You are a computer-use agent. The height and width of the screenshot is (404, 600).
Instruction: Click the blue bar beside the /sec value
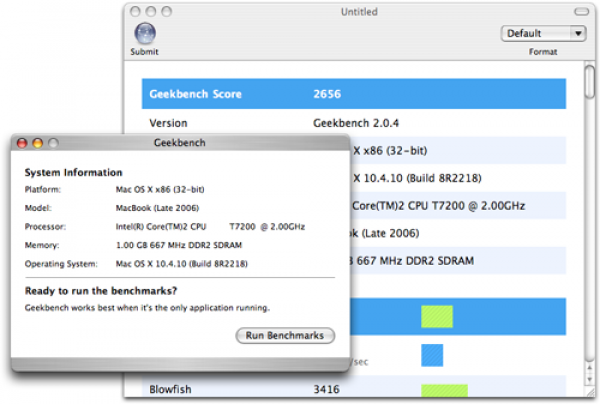(432, 355)
